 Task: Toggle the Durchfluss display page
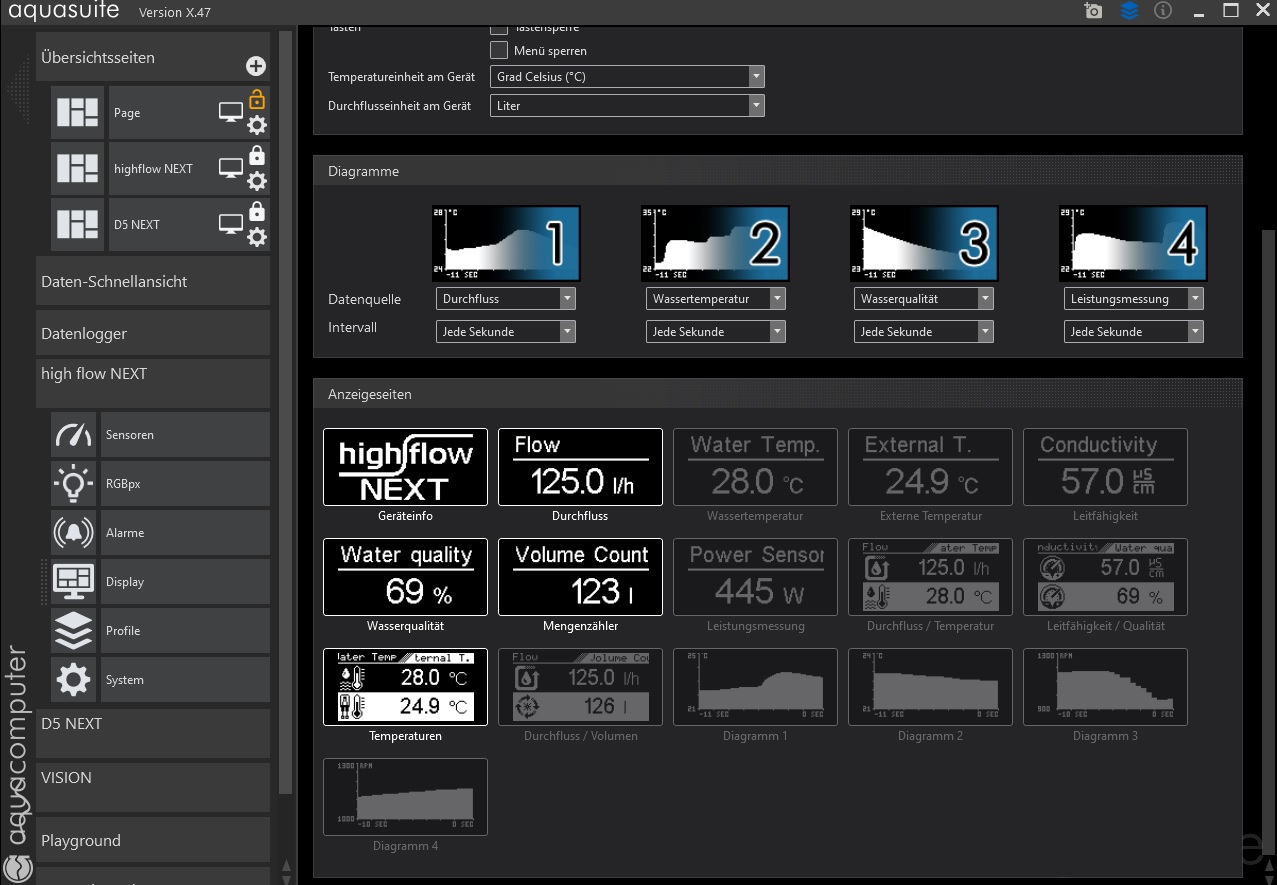[x=581, y=467]
